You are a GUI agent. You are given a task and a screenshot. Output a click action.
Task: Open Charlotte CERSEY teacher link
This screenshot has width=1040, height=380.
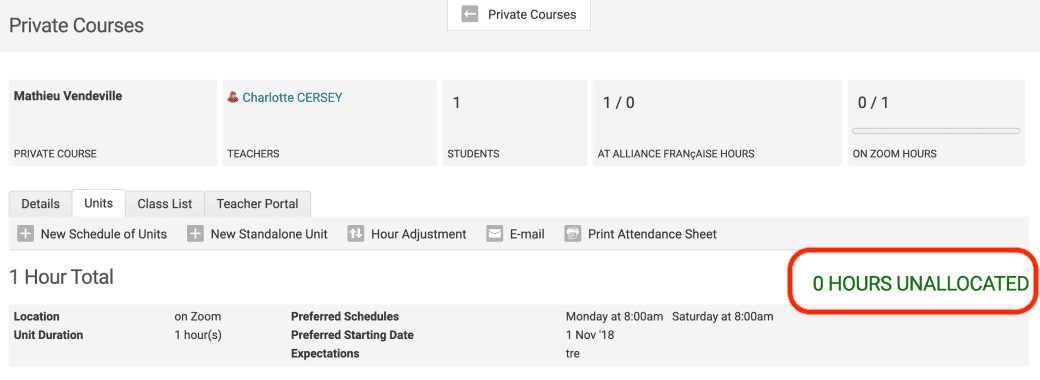click(292, 97)
